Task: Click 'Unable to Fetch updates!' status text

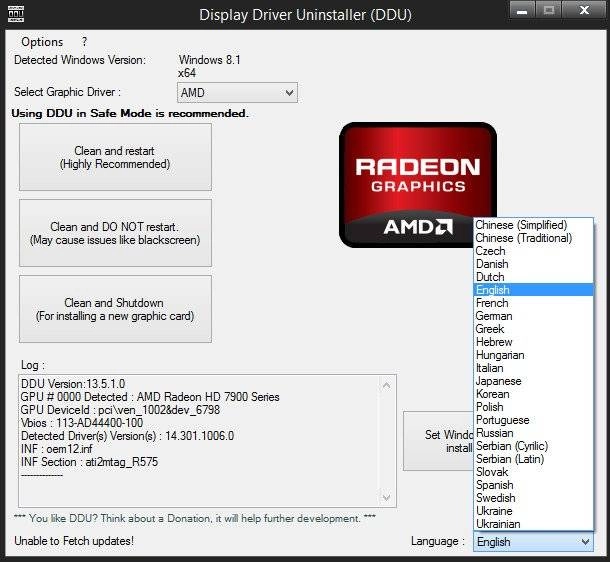Action: tap(74, 541)
